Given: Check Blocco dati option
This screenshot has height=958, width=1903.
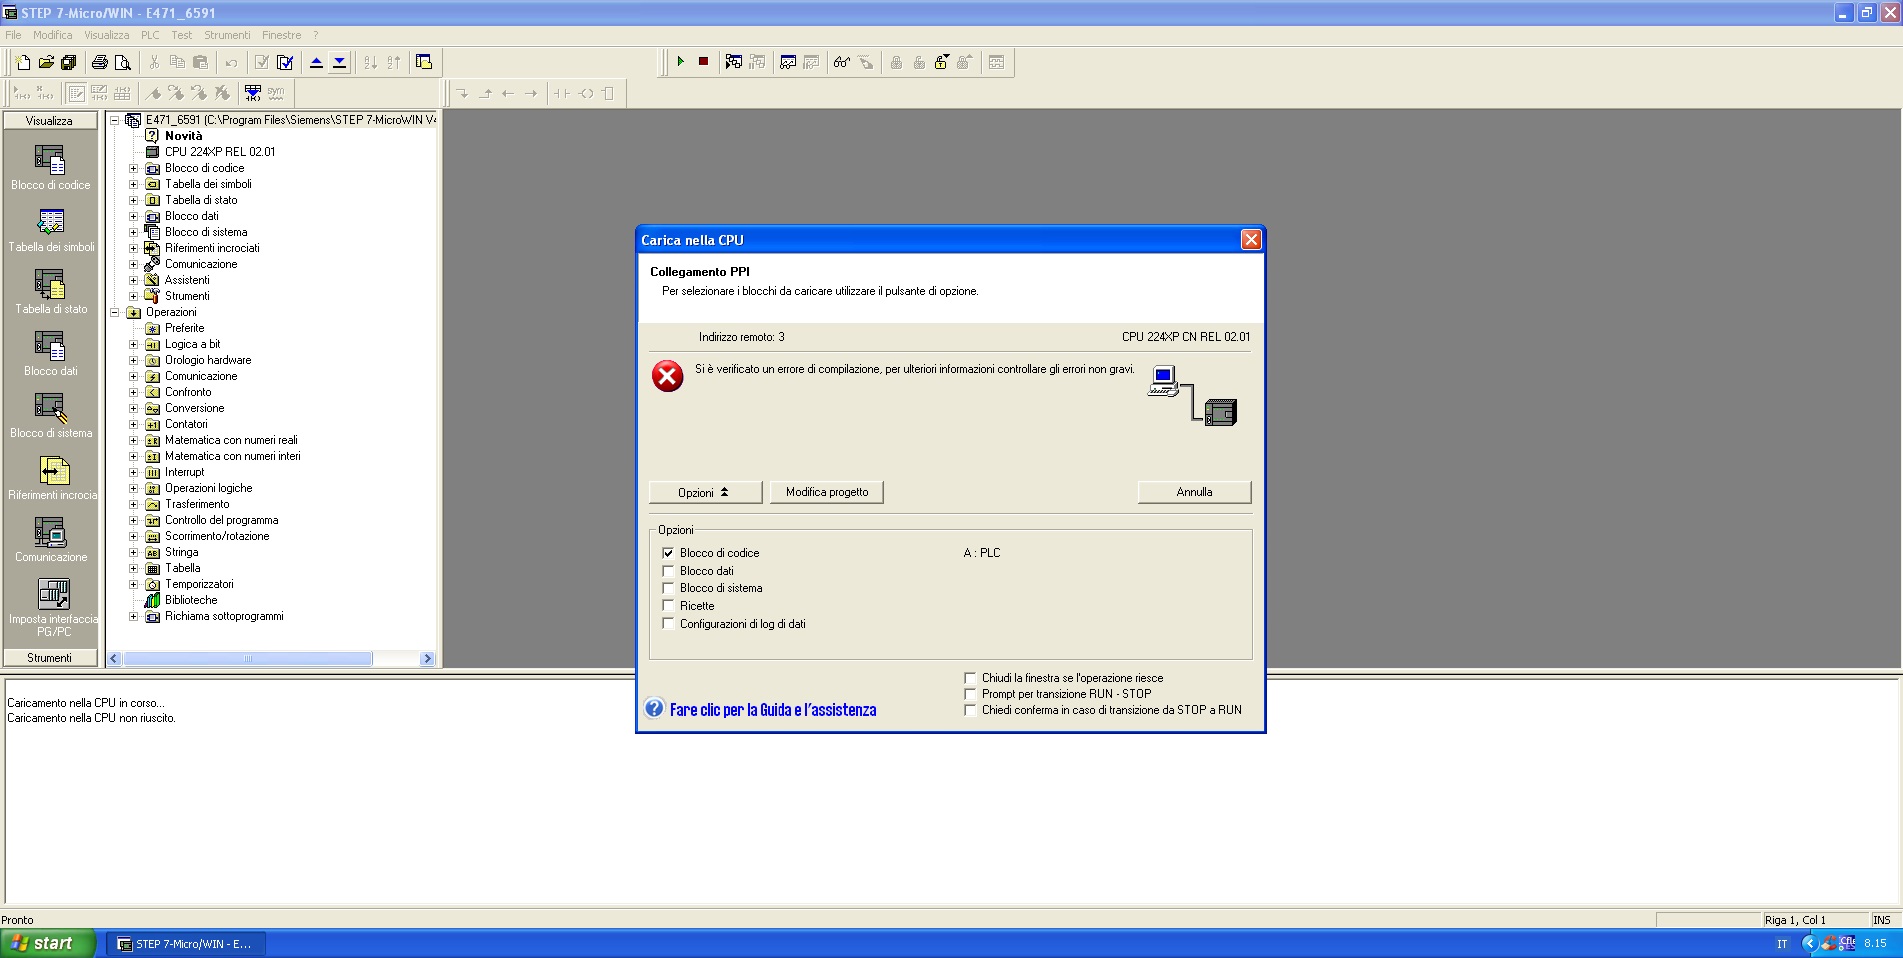Looking at the screenshot, I should click(668, 571).
